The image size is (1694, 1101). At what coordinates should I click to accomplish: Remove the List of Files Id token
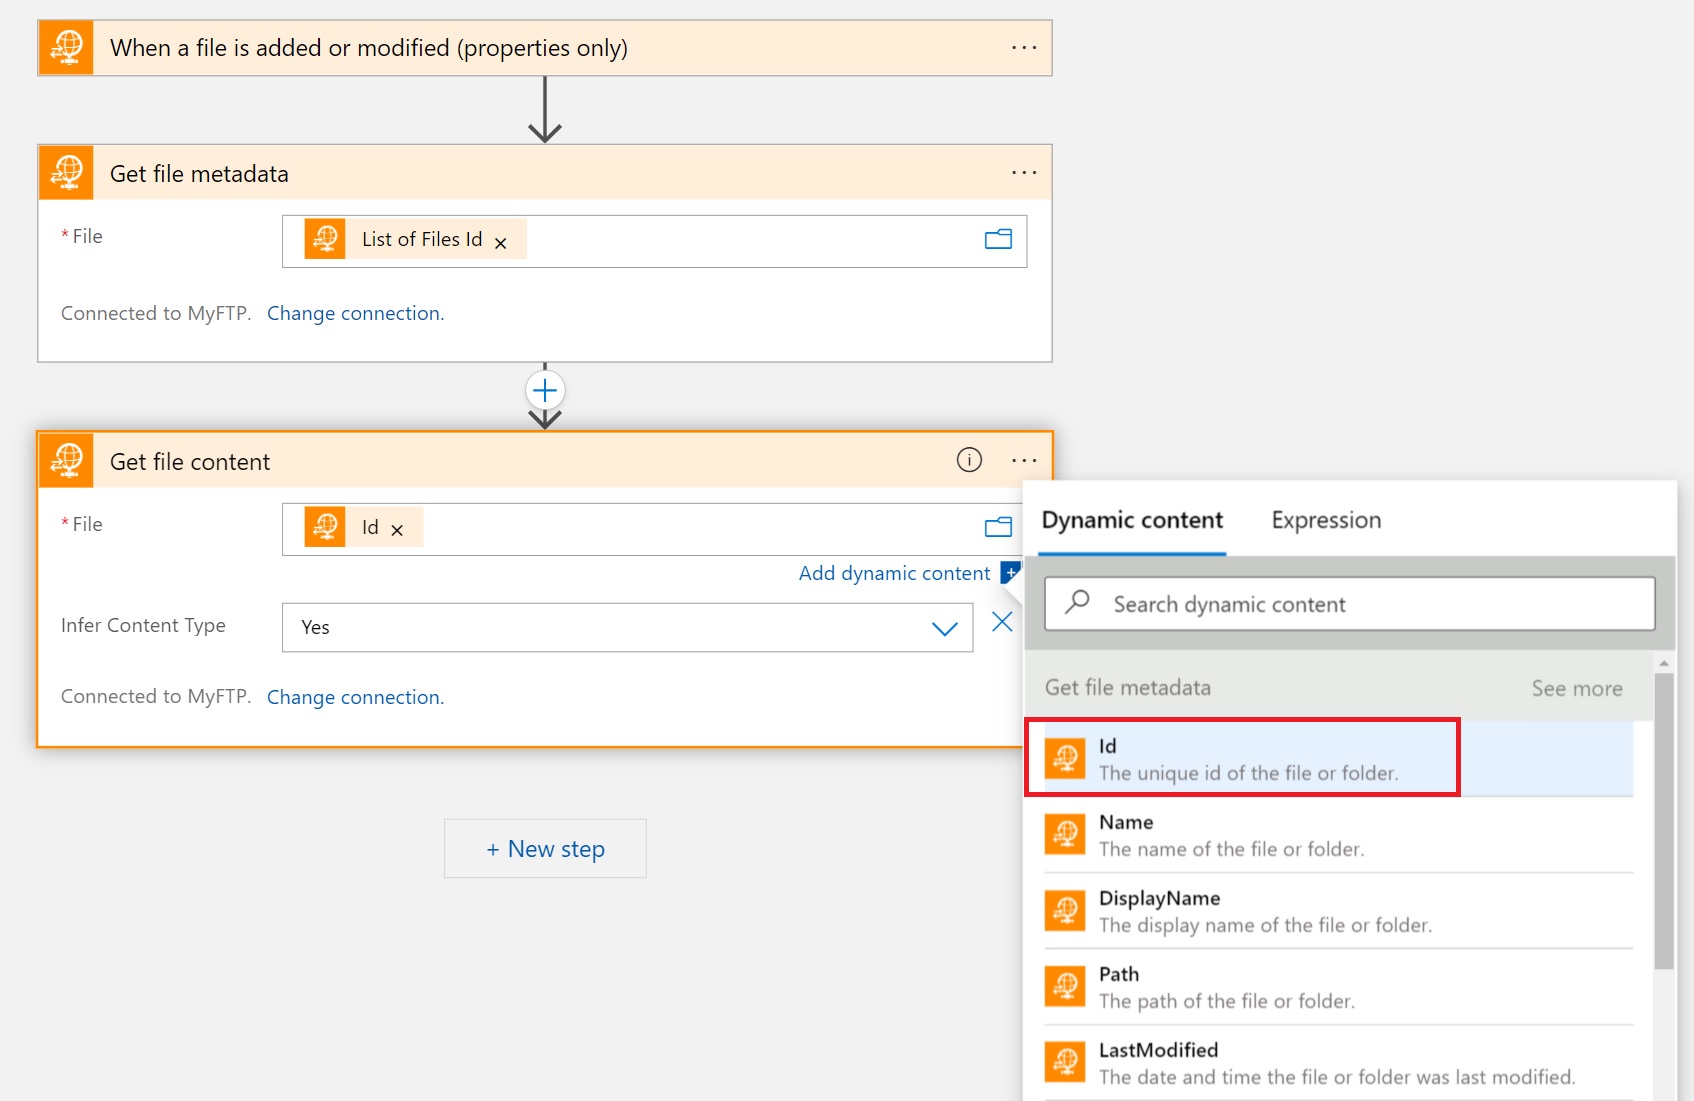click(501, 243)
